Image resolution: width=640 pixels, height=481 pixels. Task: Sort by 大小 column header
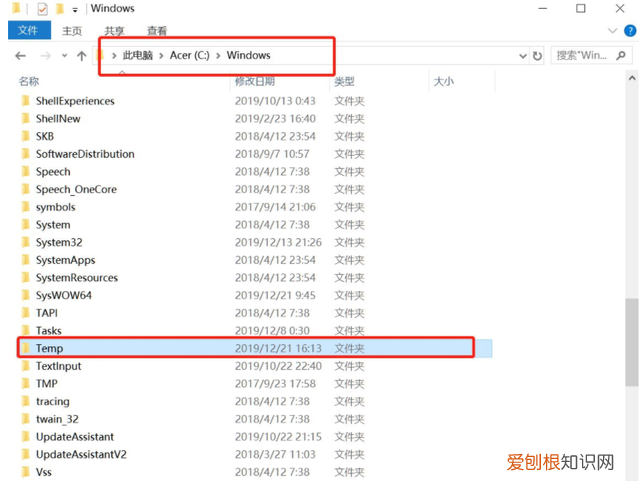[444, 81]
